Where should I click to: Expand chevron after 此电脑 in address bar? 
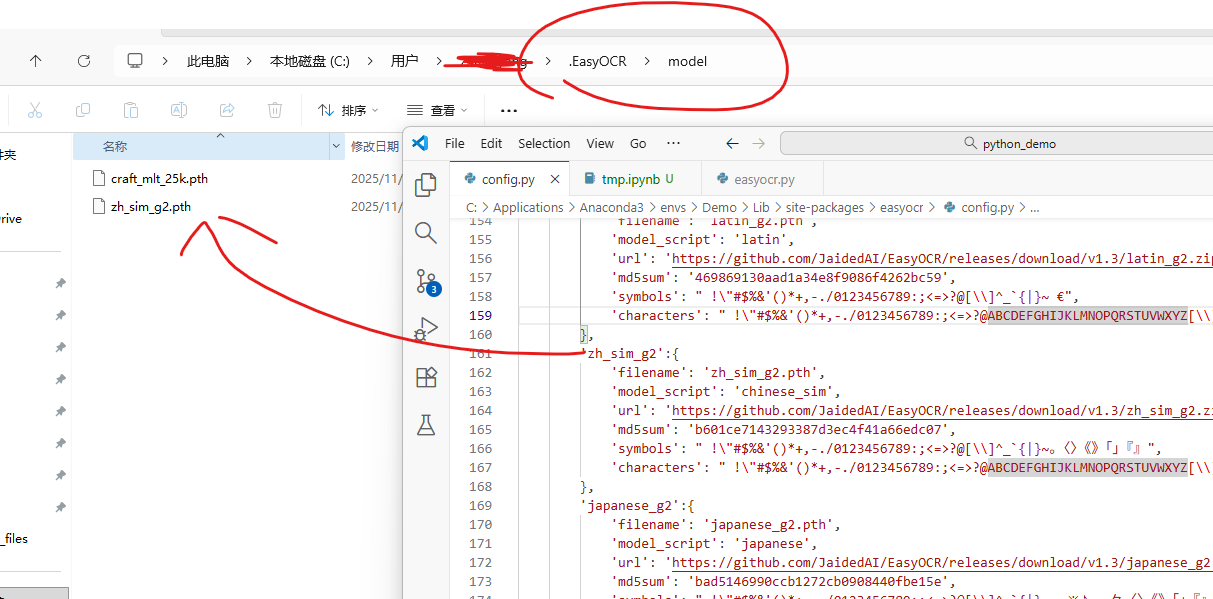click(x=249, y=61)
